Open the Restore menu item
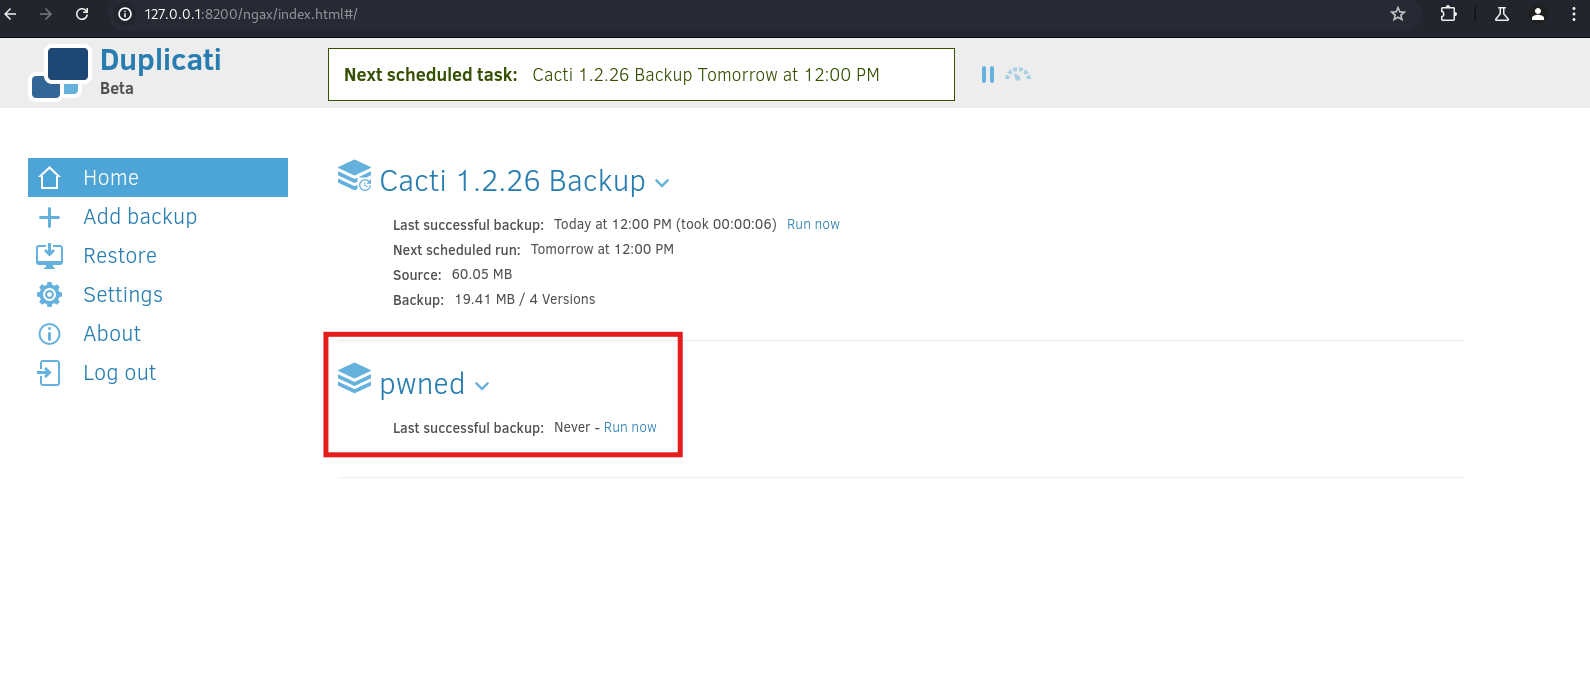The width and height of the screenshot is (1590, 697). coord(120,256)
